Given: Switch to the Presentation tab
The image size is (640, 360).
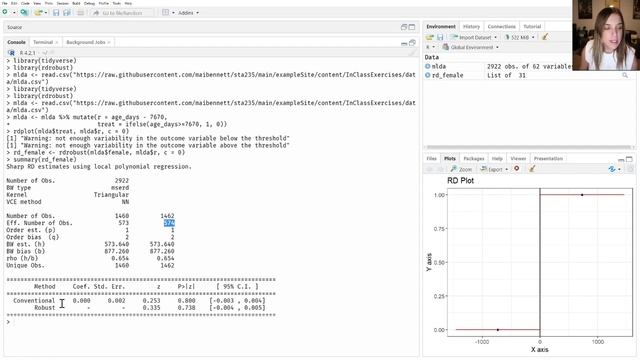Looking at the screenshot, I should coord(548,158).
